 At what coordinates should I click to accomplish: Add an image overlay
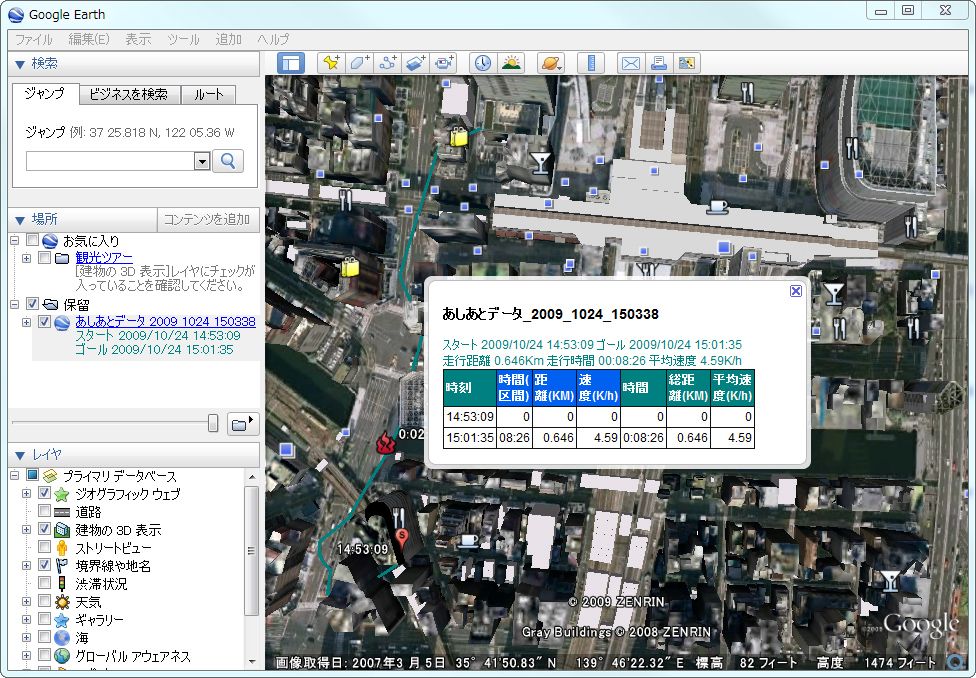tap(416, 62)
